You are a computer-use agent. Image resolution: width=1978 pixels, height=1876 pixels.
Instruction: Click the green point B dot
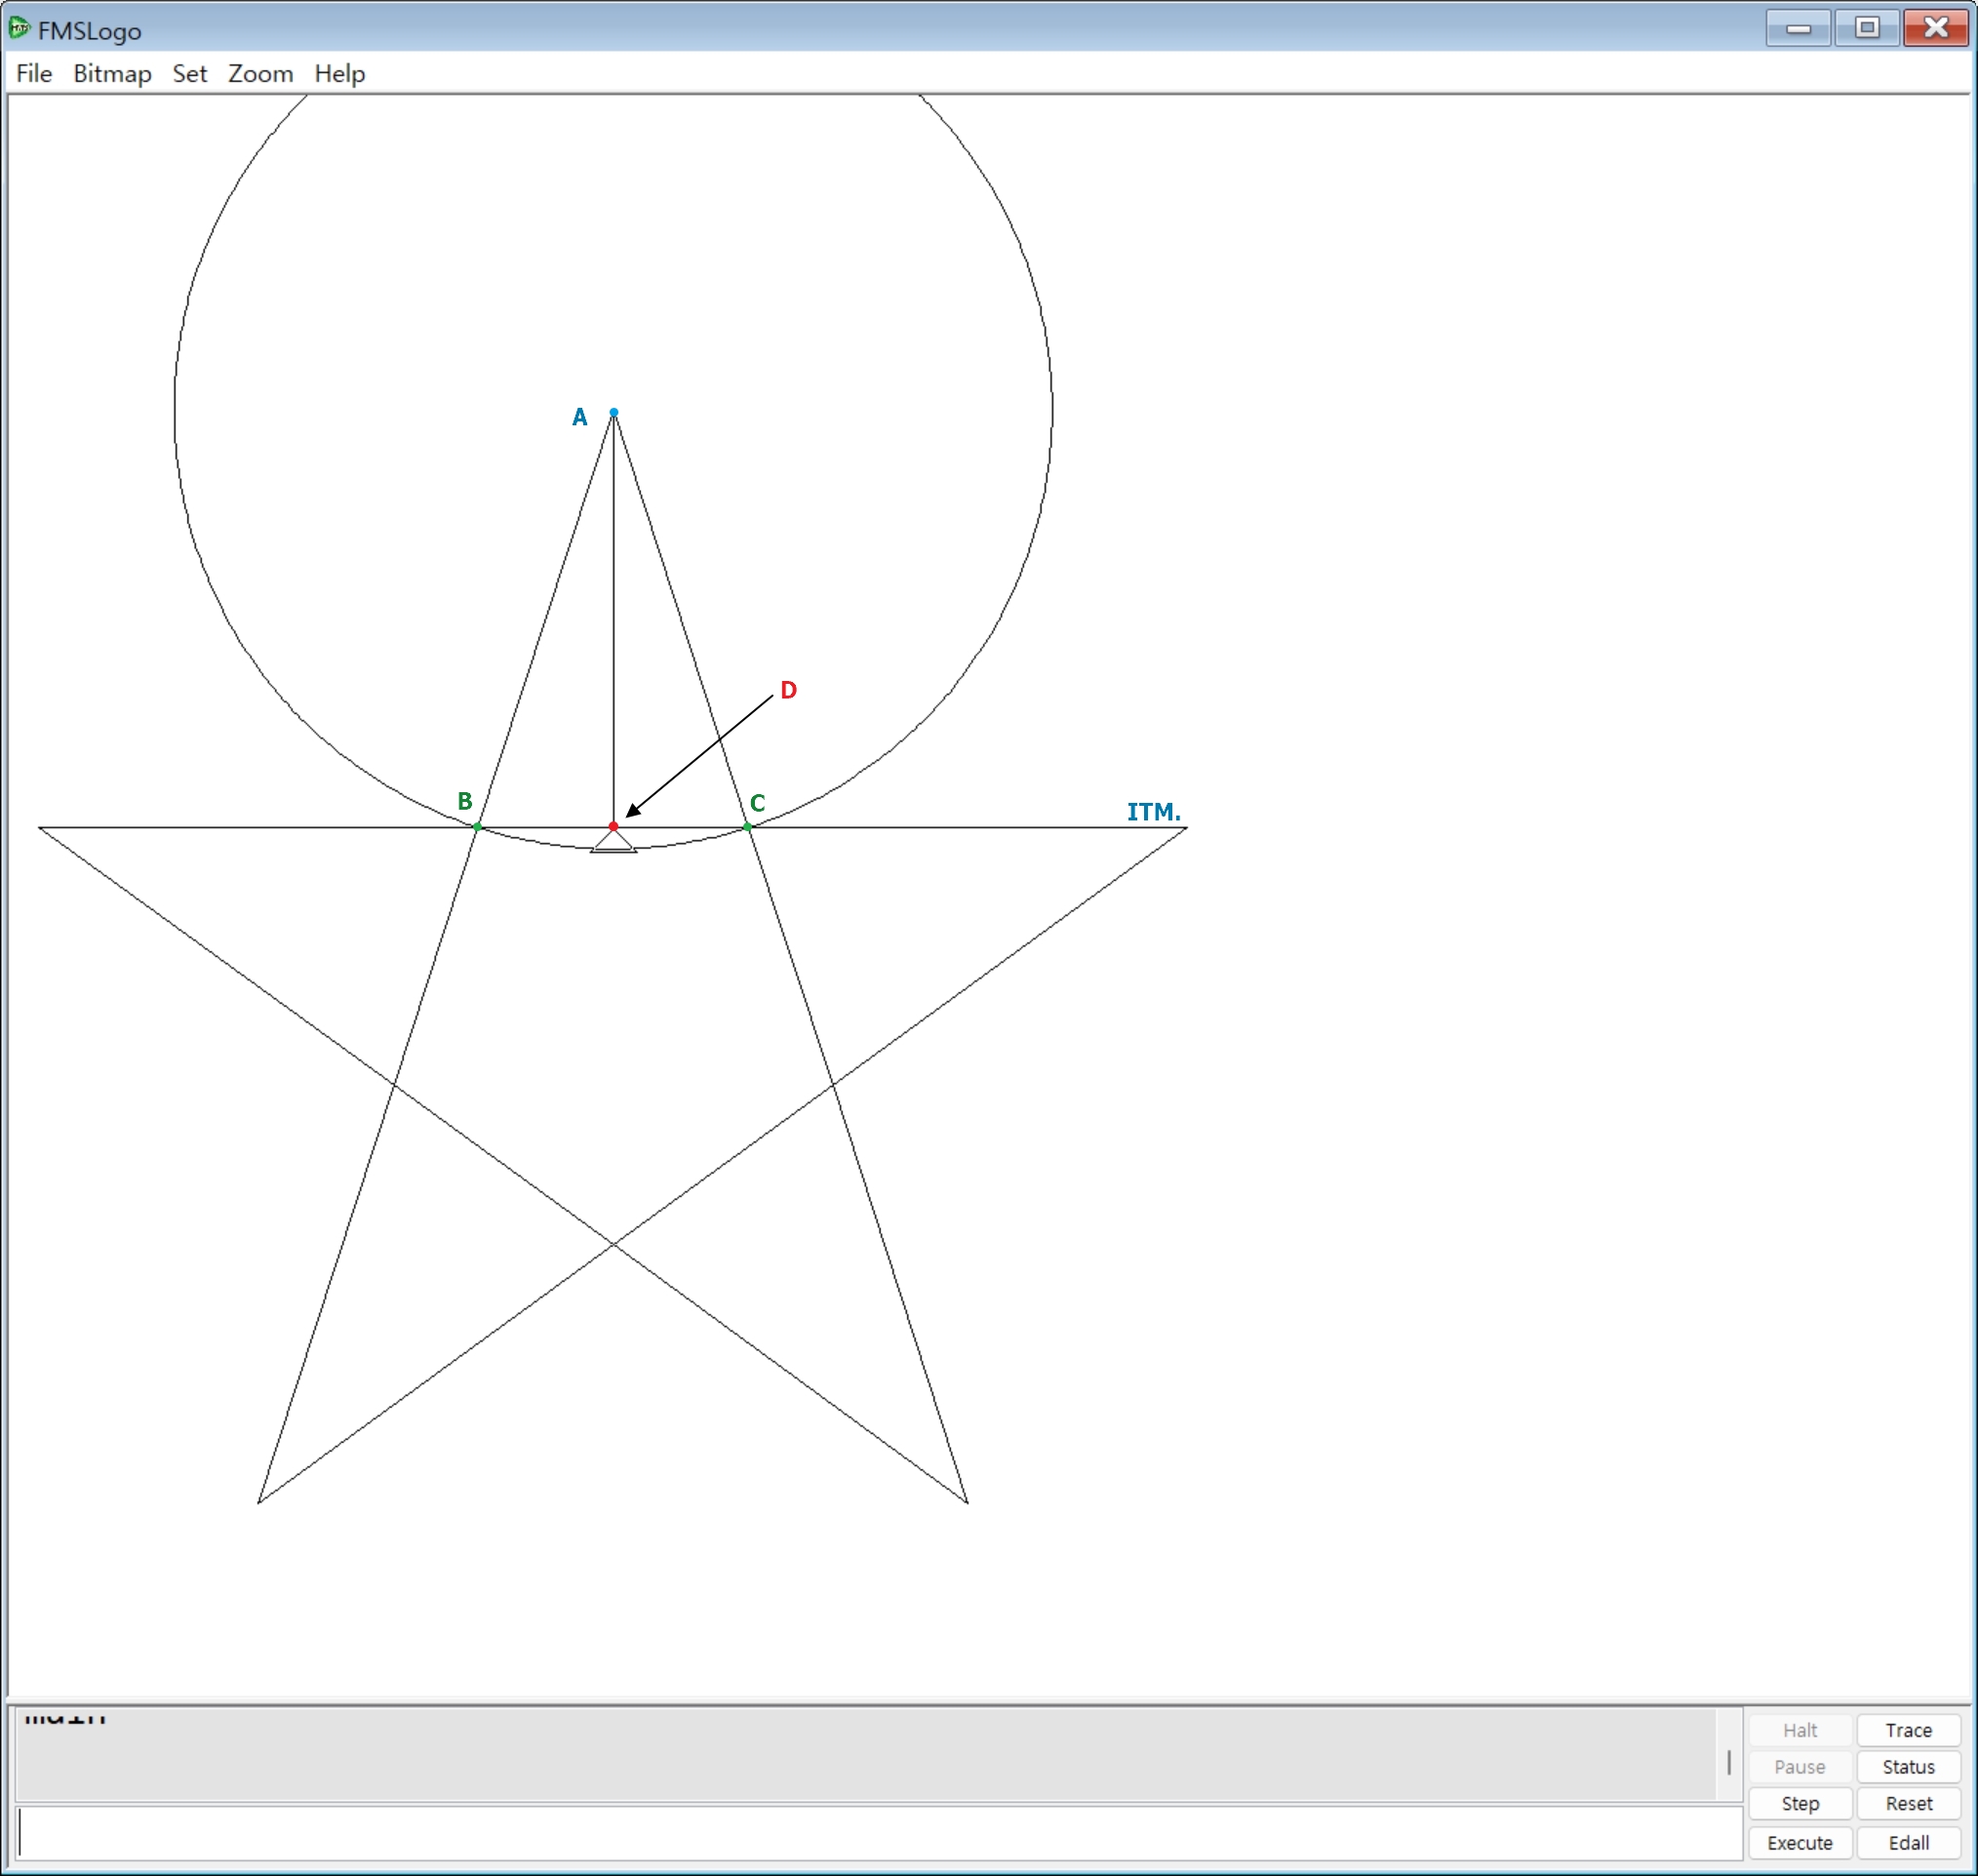[x=477, y=827]
